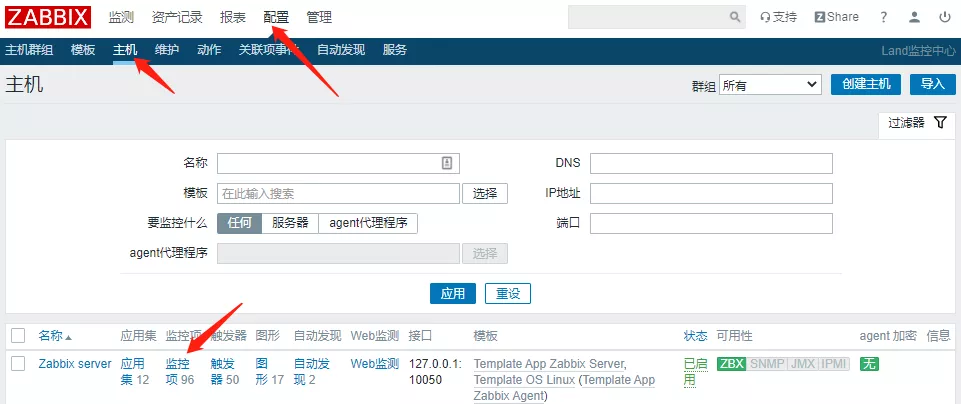Sort the host list by 名称 column
This screenshot has height=404, width=961.
[x=54, y=335]
